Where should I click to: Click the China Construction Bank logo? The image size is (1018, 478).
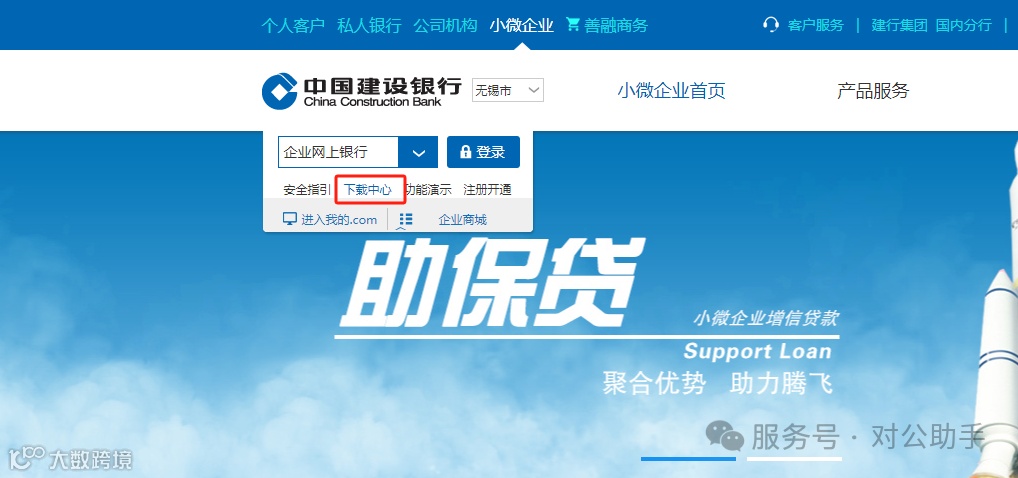362,92
